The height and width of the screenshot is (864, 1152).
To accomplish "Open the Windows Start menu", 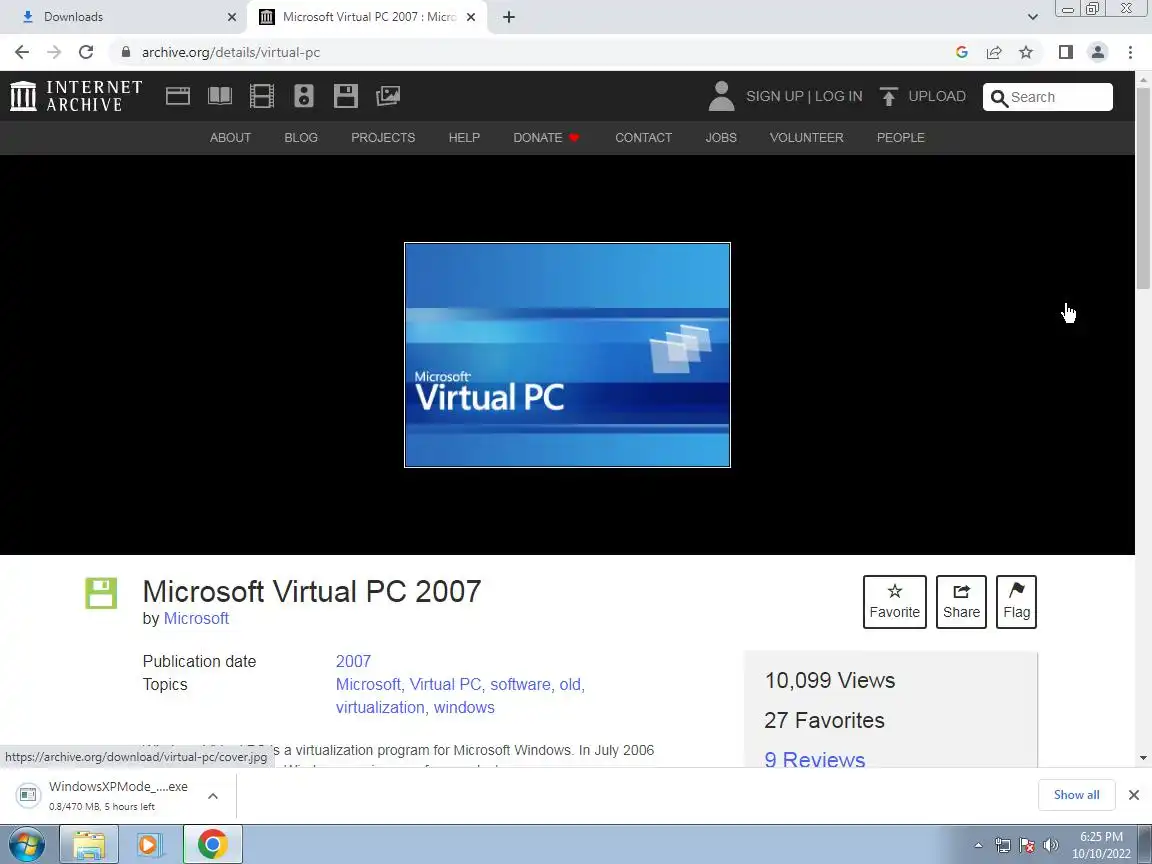I will 26,845.
